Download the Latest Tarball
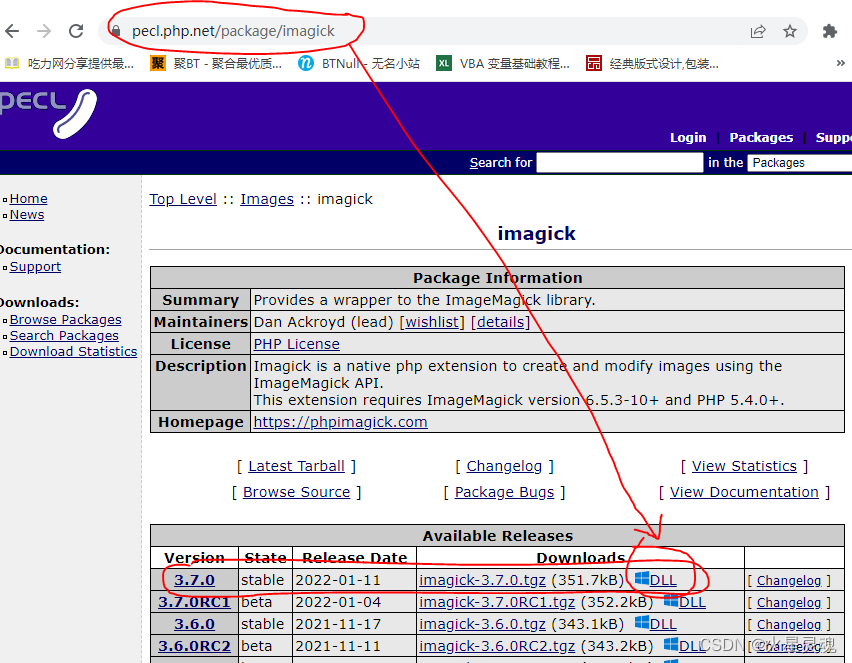The width and height of the screenshot is (852, 663). 296,466
